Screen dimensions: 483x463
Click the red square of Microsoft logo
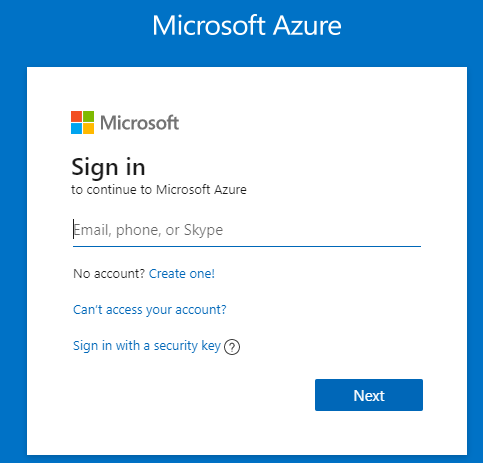(76, 116)
